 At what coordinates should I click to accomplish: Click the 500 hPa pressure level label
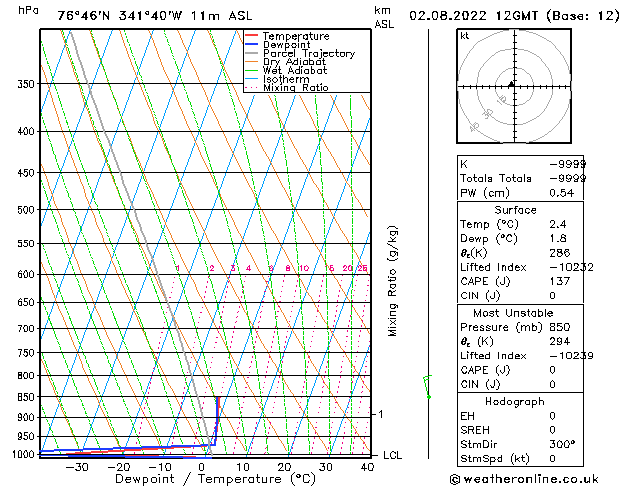26,210
